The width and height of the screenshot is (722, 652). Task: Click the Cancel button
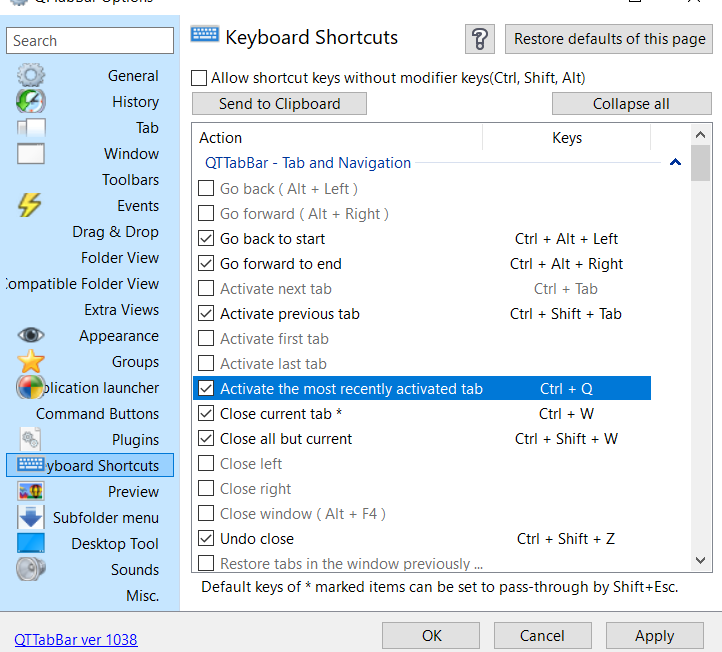click(542, 635)
